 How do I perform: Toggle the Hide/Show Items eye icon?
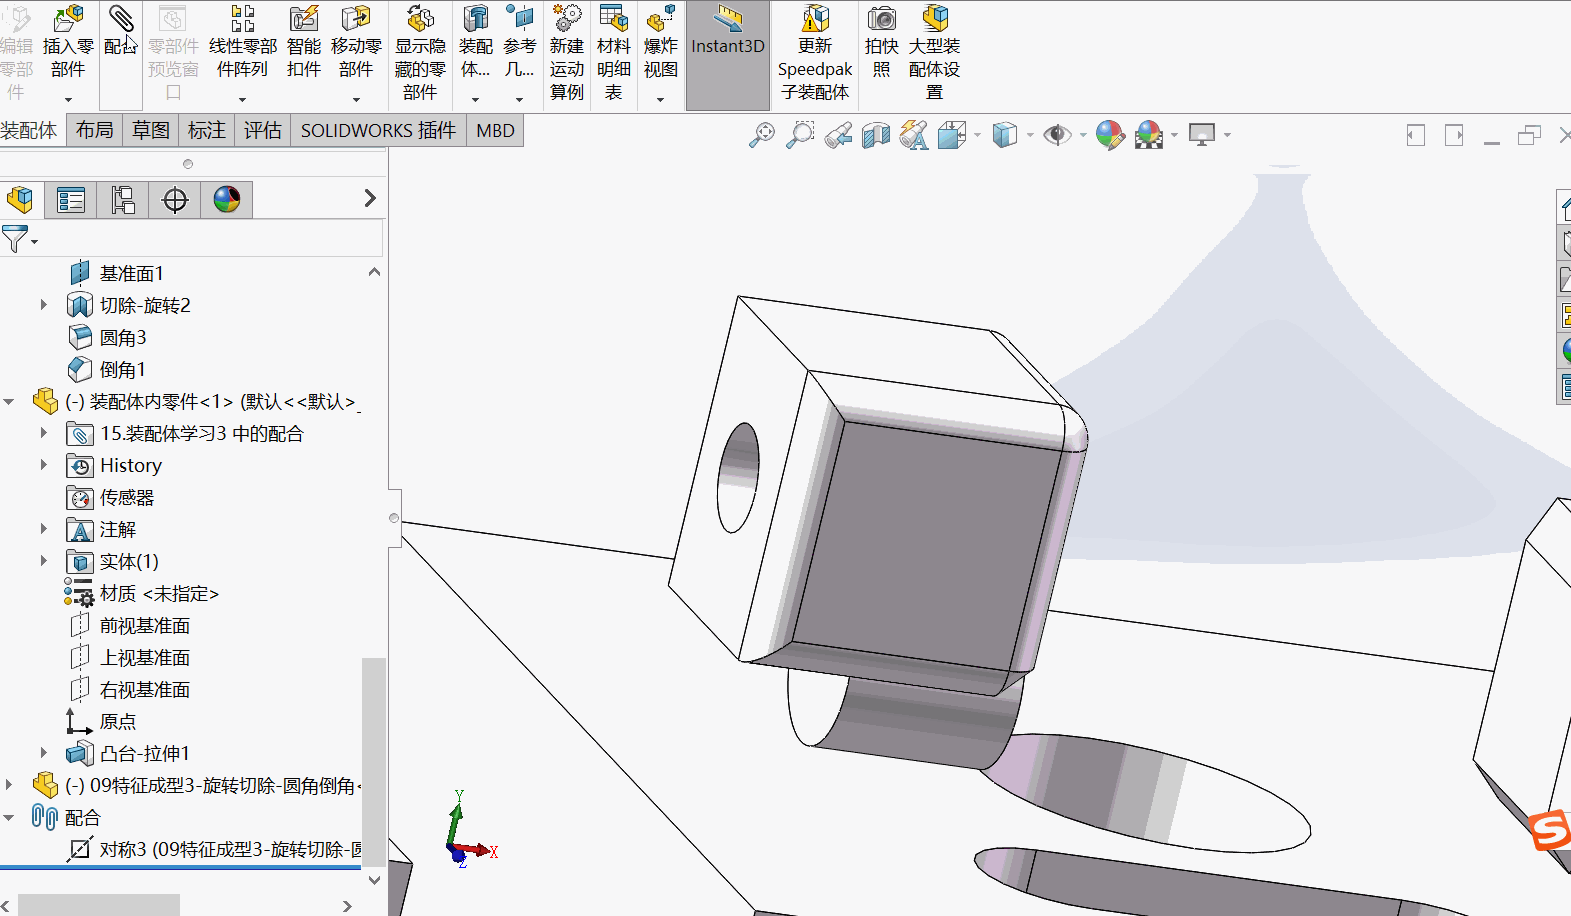pyautogui.click(x=1057, y=135)
